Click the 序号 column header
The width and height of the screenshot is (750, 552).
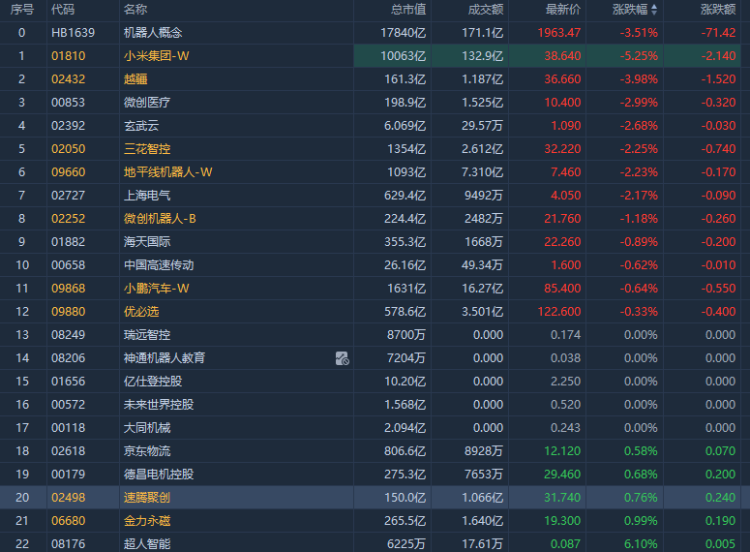21,10
